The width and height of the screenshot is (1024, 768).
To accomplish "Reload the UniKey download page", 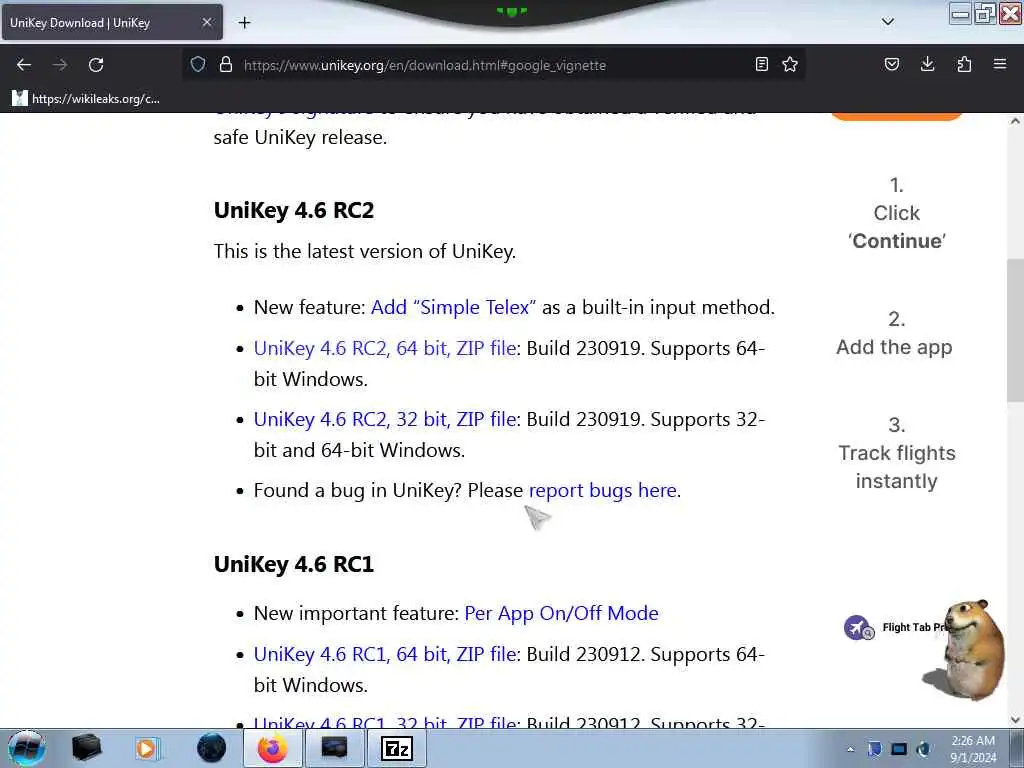I will [96, 65].
